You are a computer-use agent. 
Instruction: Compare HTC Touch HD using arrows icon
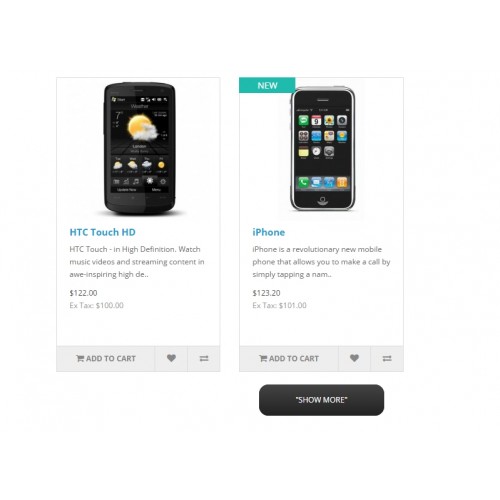click(x=204, y=358)
